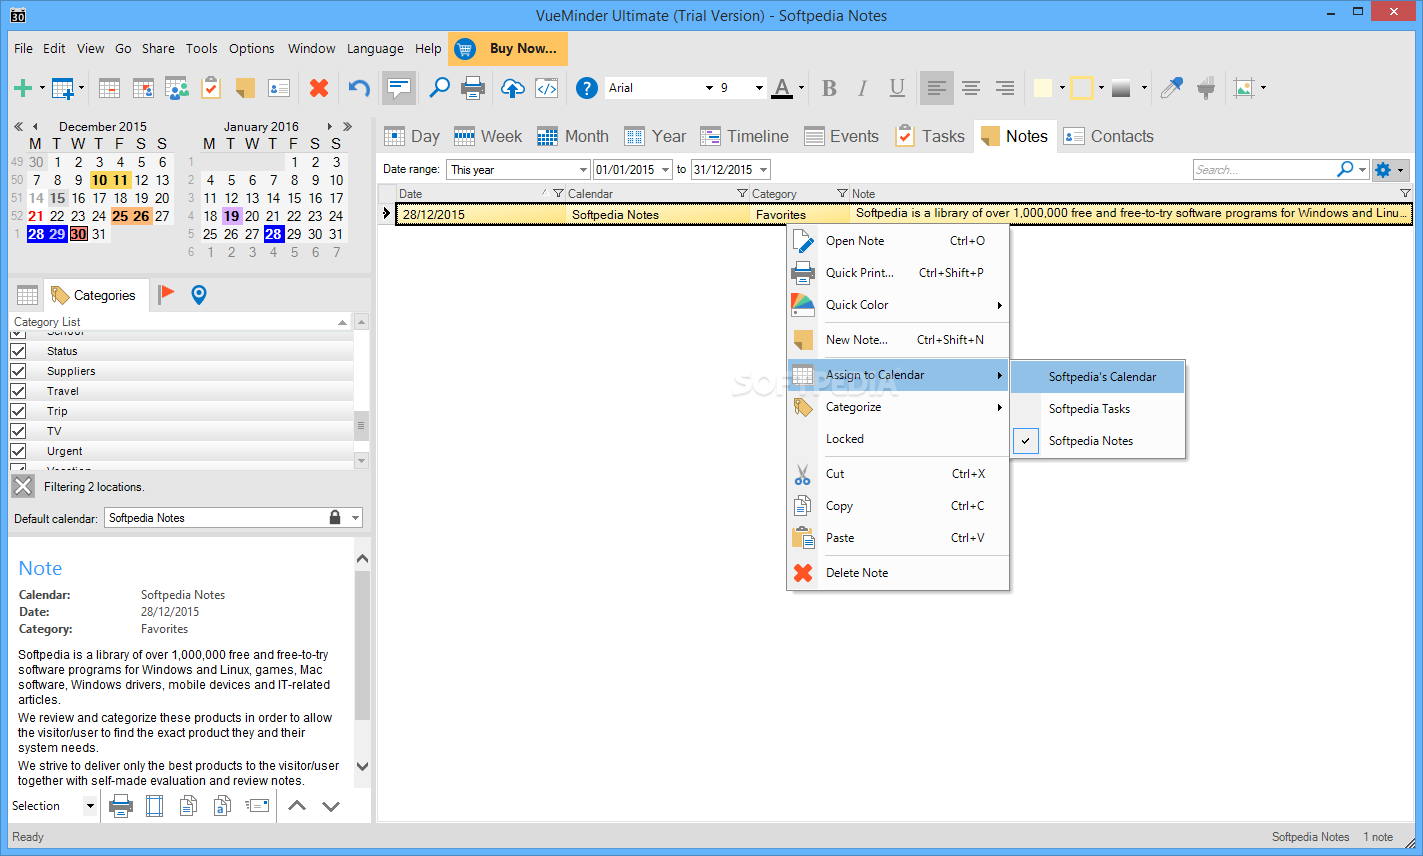Choose Quick Color from context menu
1423x856 pixels.
(898, 305)
